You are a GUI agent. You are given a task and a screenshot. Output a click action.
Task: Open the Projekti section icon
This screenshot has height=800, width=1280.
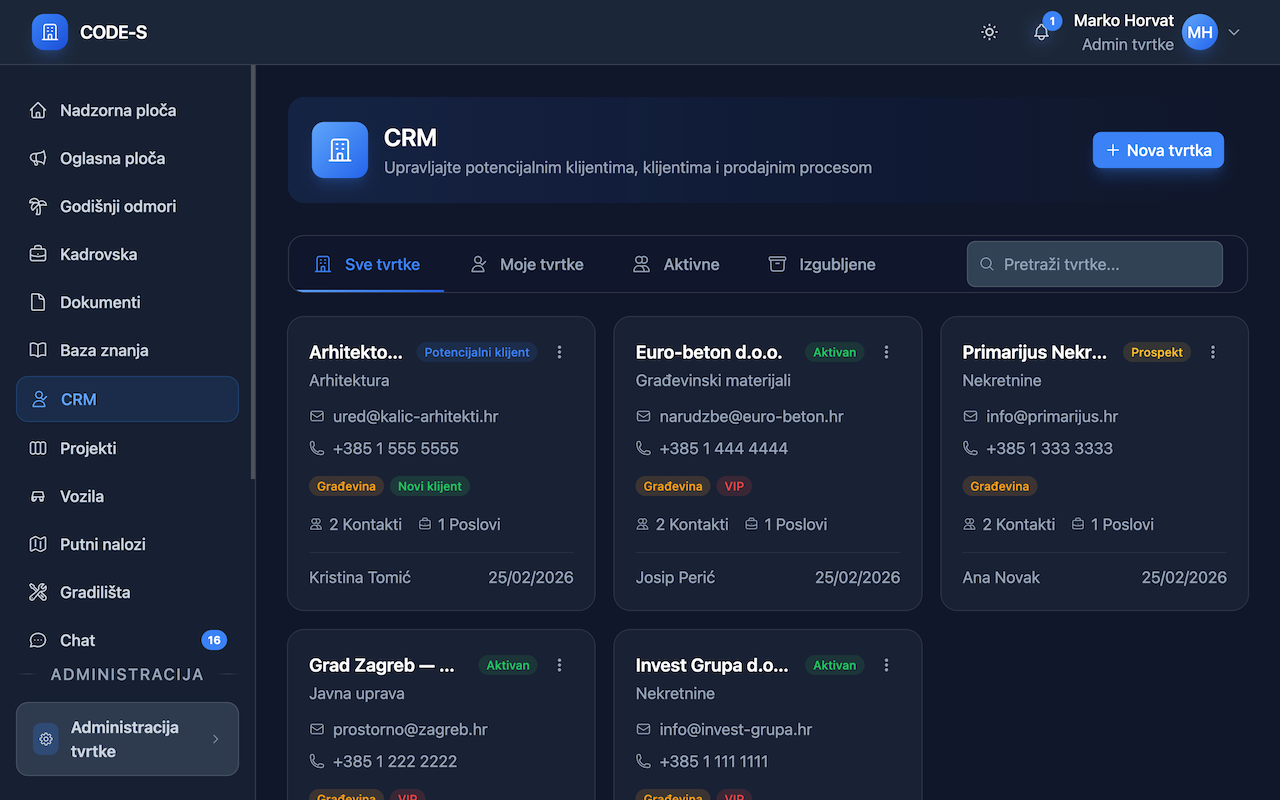[37, 448]
